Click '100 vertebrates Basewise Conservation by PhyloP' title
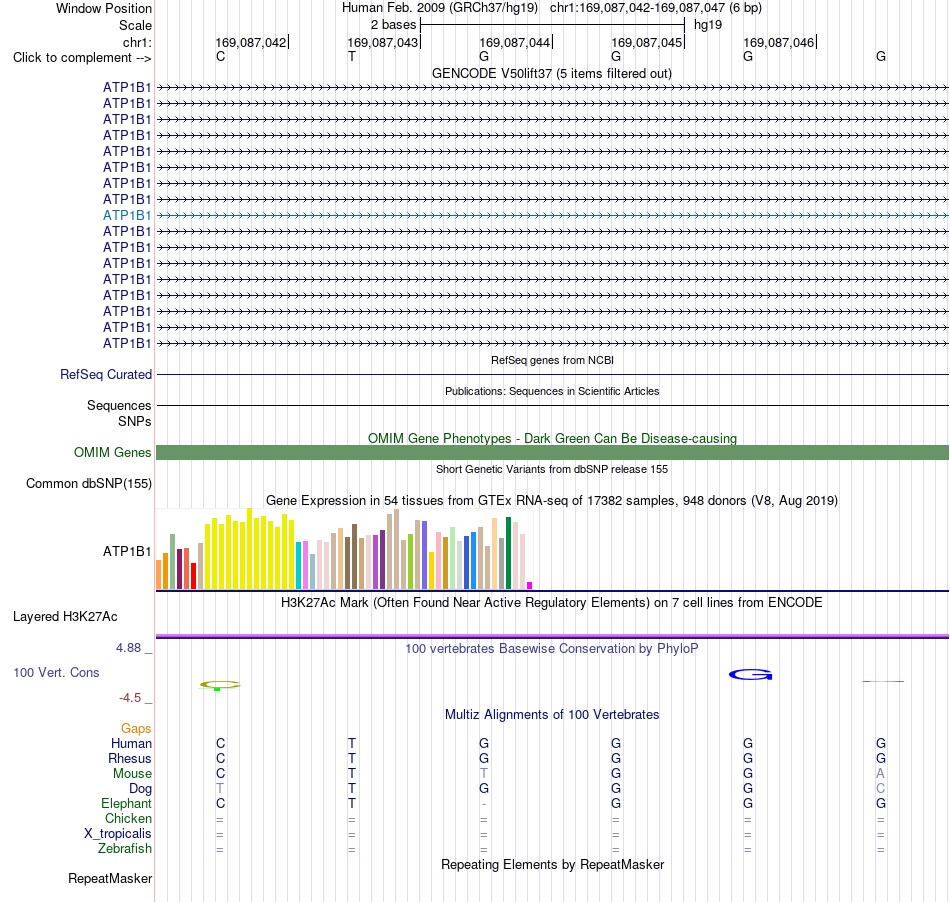 (x=552, y=648)
